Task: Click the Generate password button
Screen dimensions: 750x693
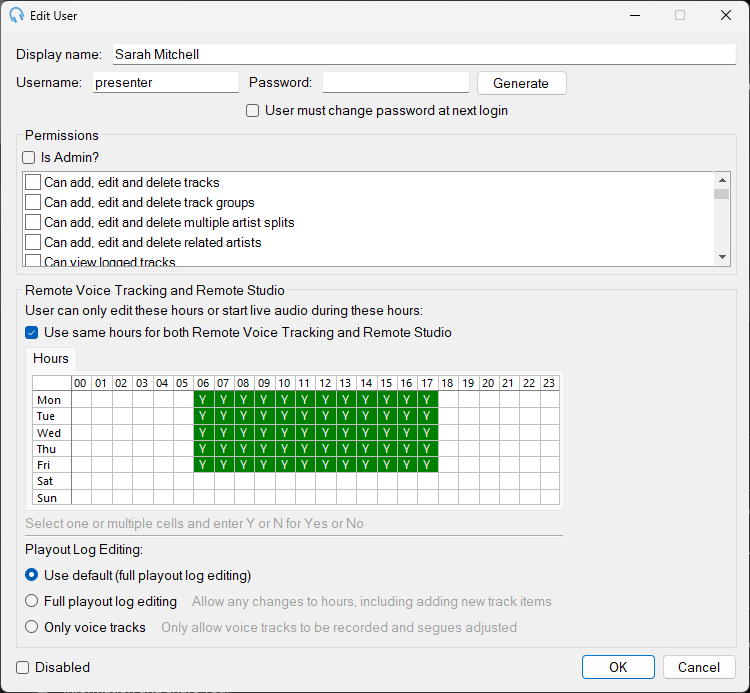Action: (x=521, y=83)
